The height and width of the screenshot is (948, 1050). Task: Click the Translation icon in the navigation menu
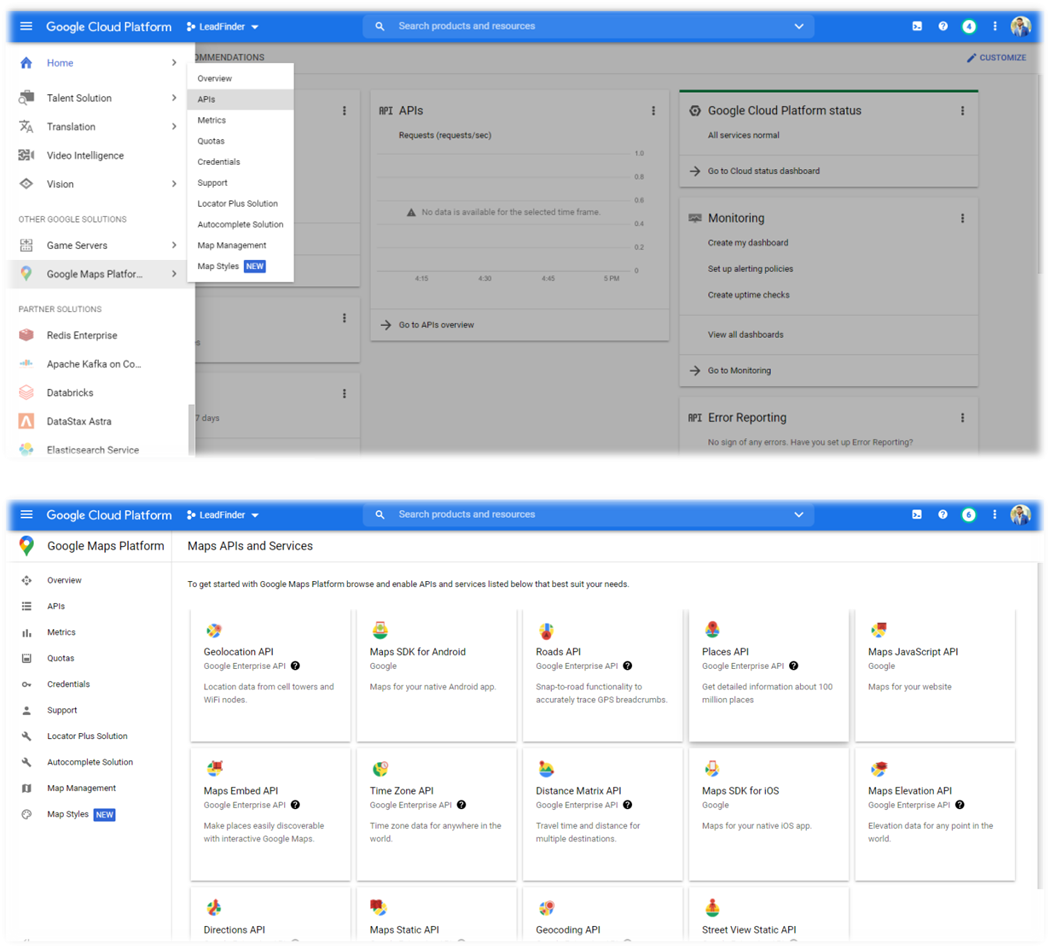(26, 127)
